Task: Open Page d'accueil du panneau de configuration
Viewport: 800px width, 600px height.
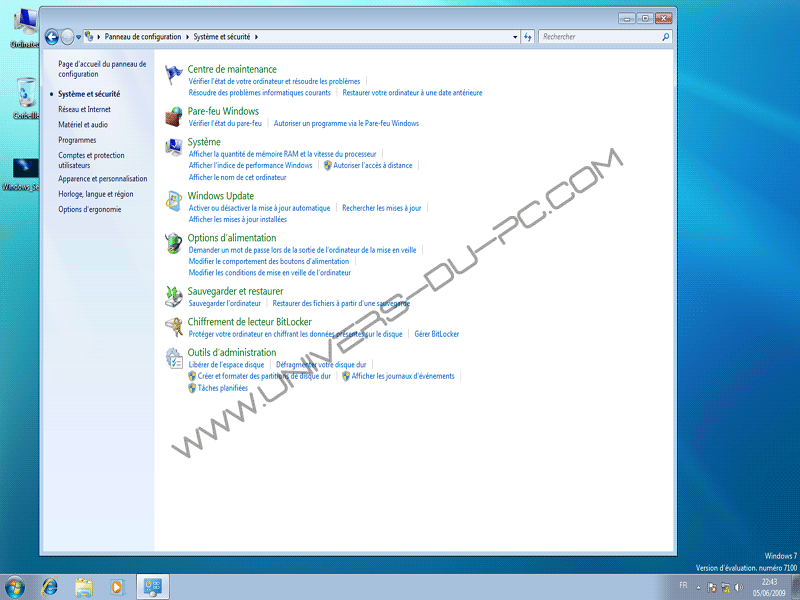Action: pos(102,69)
